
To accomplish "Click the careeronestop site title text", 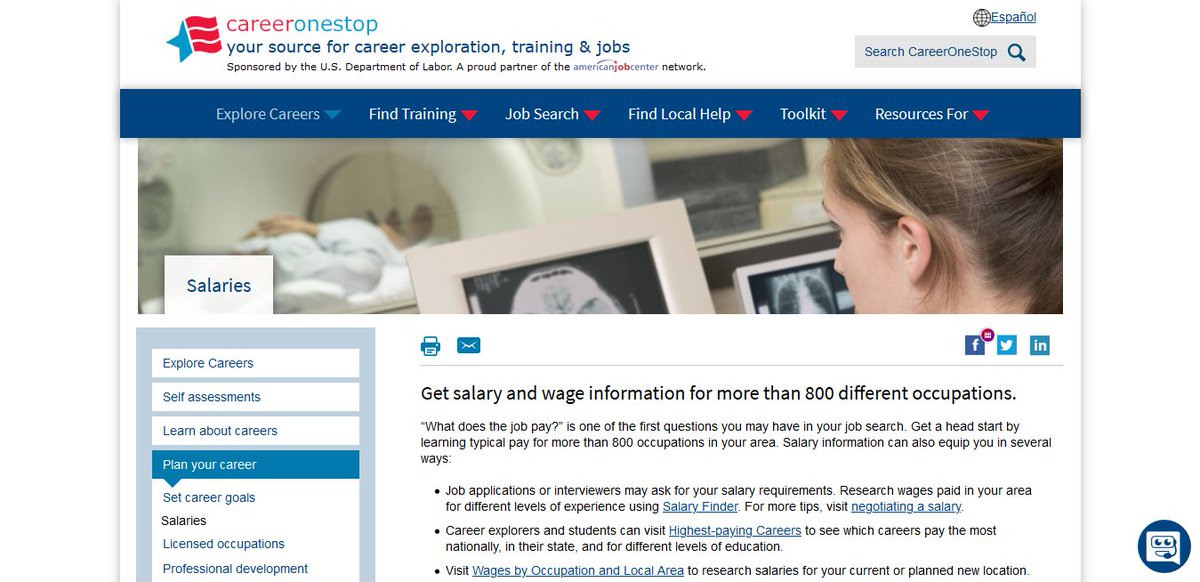I will 301,24.
